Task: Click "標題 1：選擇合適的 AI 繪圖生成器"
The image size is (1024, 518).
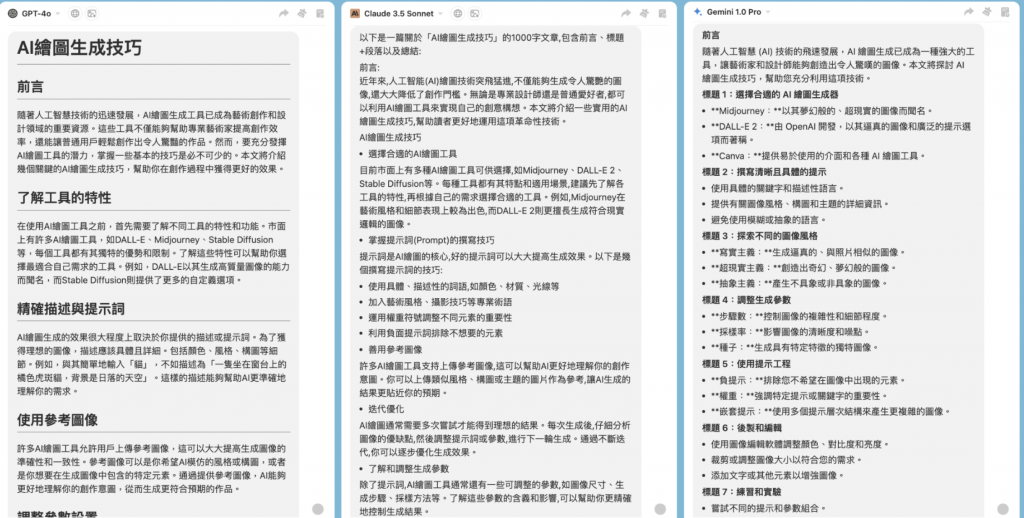Action: 770,95
